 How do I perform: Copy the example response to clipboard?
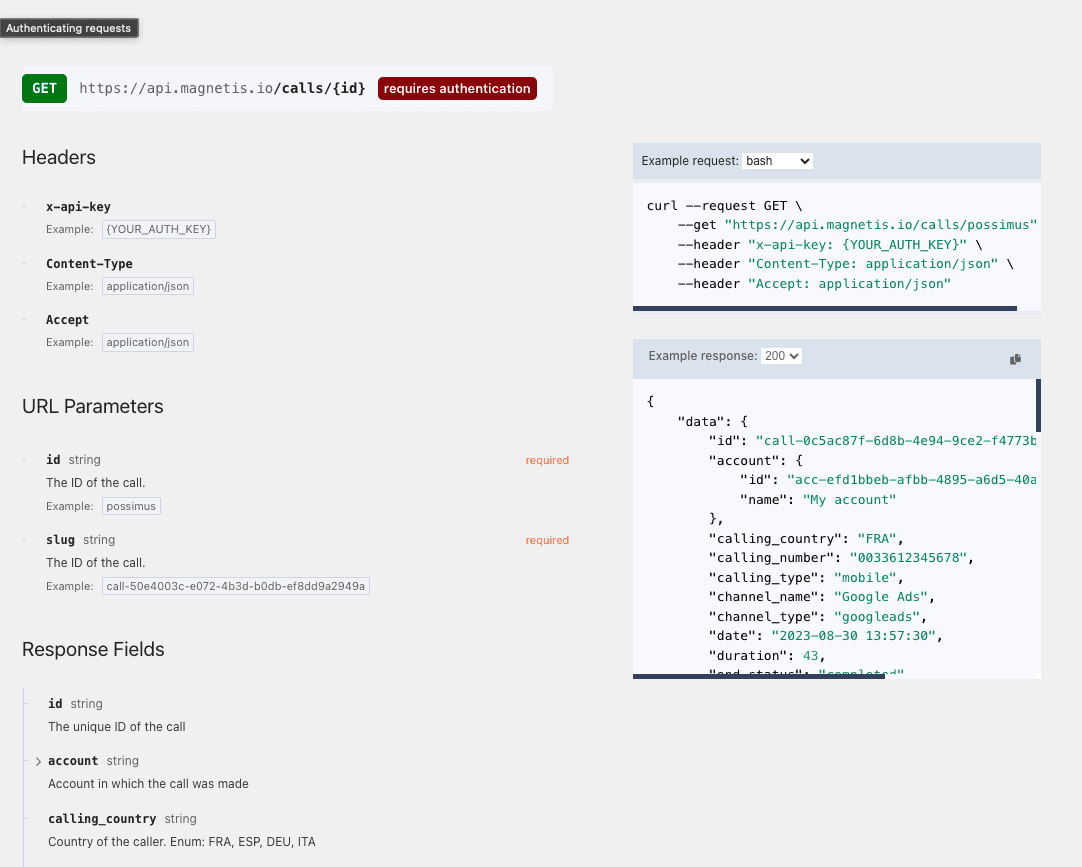coord(1015,359)
